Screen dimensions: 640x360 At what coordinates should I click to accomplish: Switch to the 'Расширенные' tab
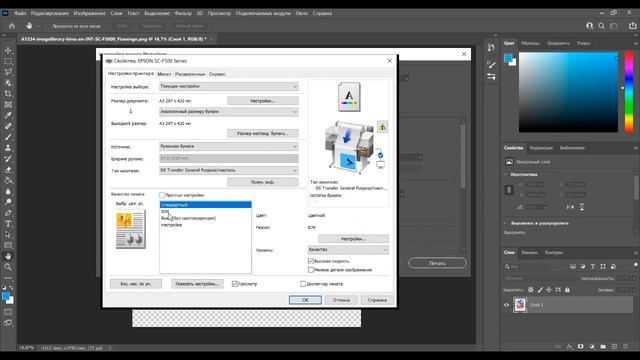tap(190, 74)
